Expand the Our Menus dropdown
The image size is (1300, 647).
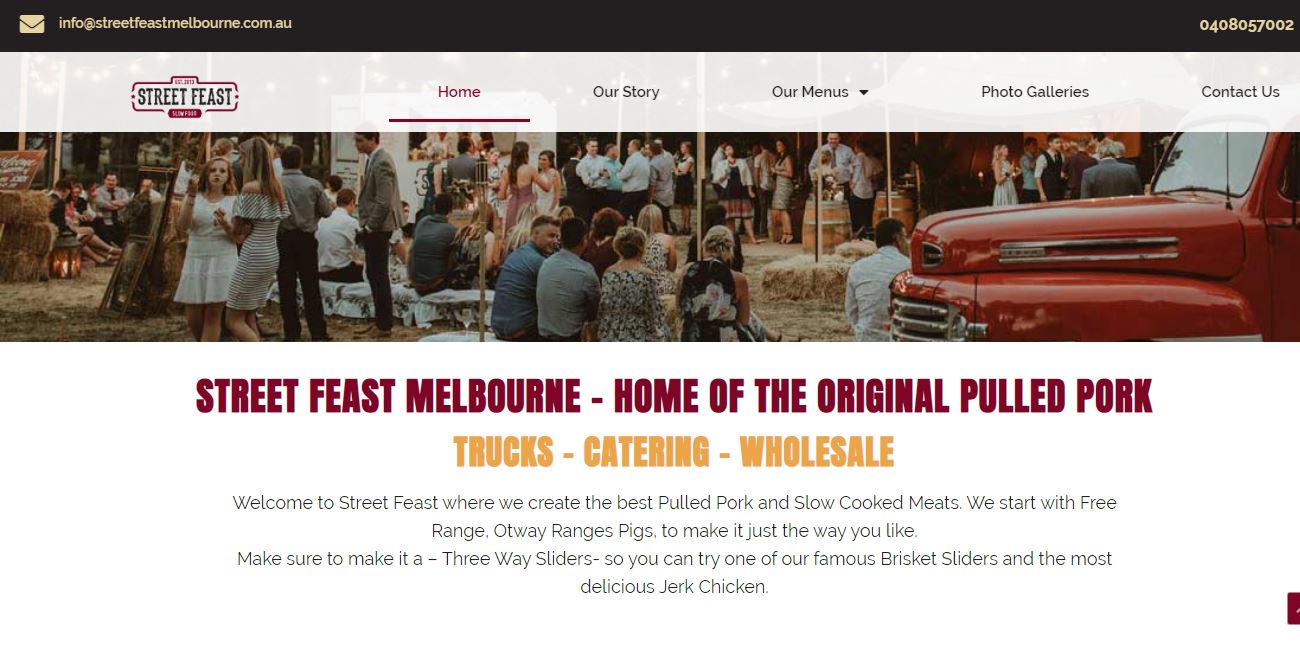(819, 92)
